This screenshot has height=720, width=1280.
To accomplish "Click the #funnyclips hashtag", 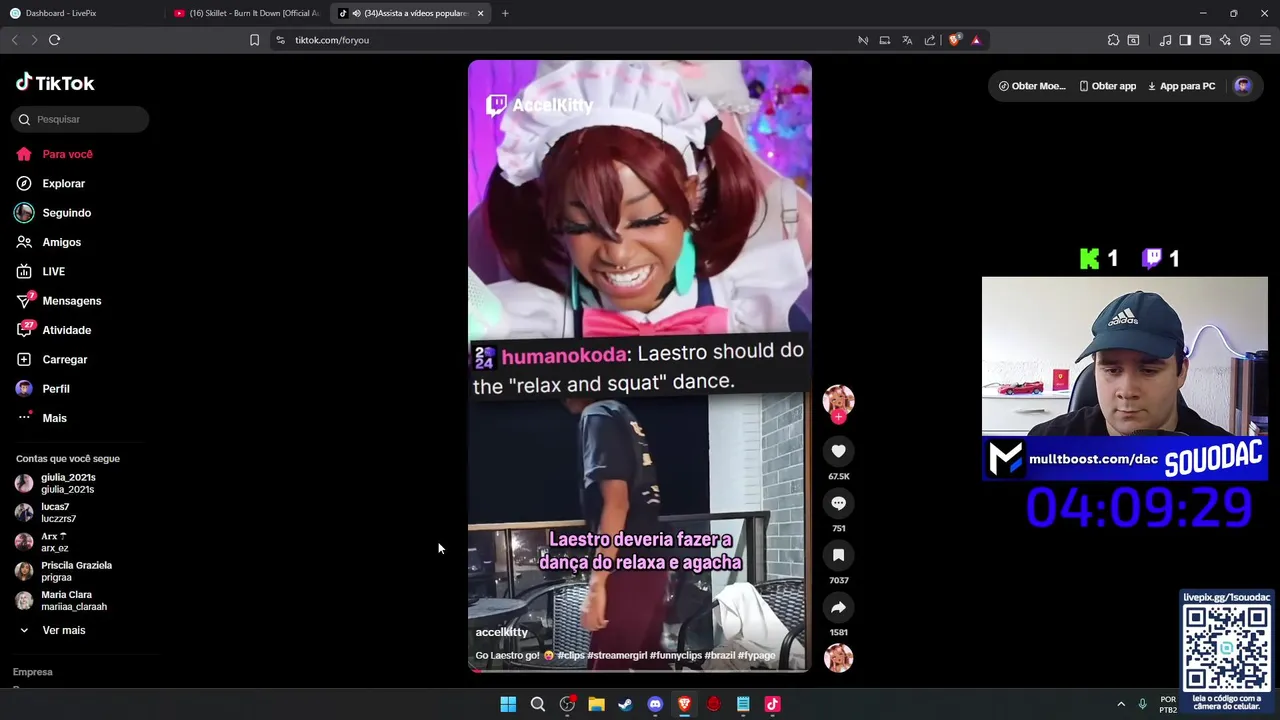I will [x=676, y=655].
